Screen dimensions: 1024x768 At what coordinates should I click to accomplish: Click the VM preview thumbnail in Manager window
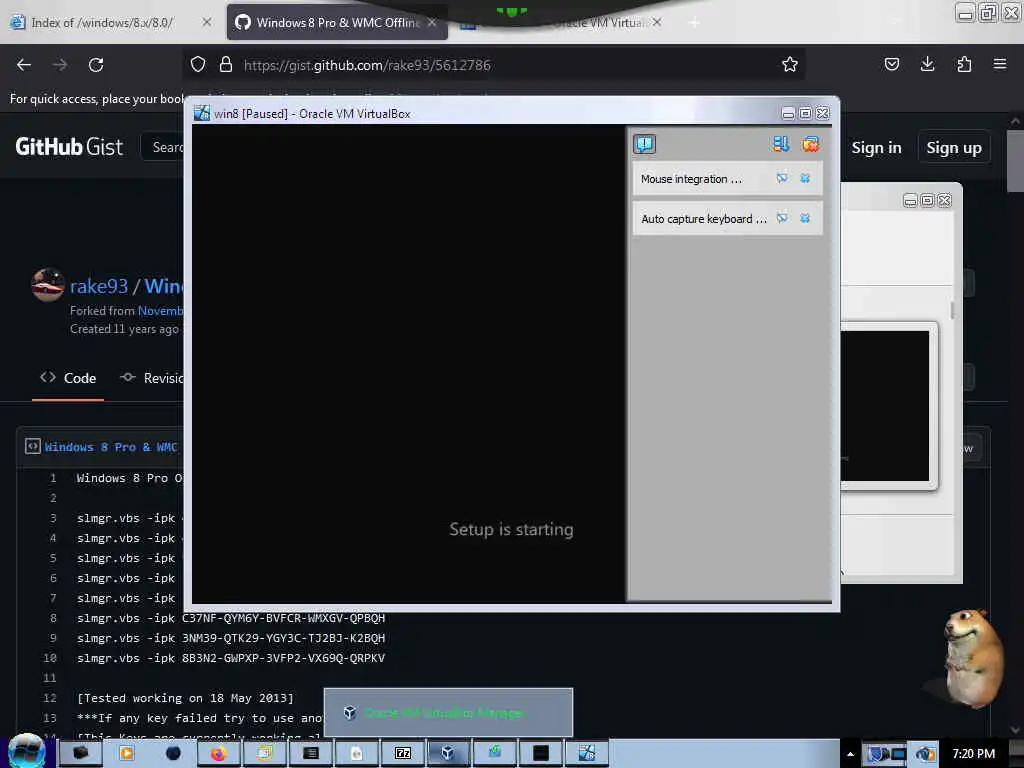tap(885, 406)
